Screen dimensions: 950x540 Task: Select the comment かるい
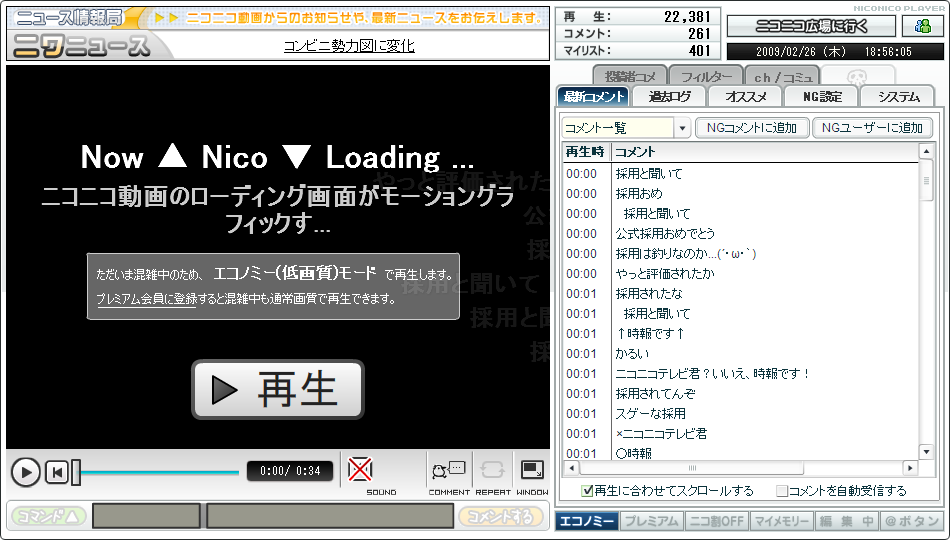point(631,353)
